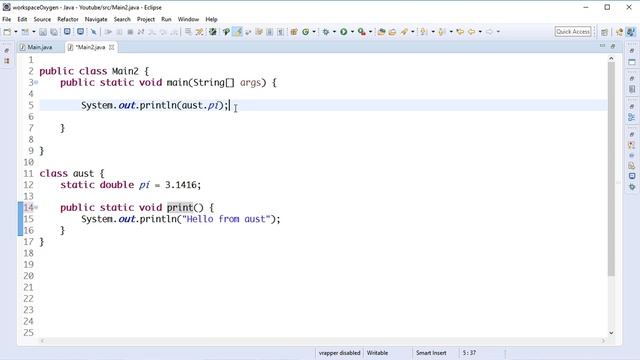Expand the External Tools dropdown arrow

(x=371, y=32)
